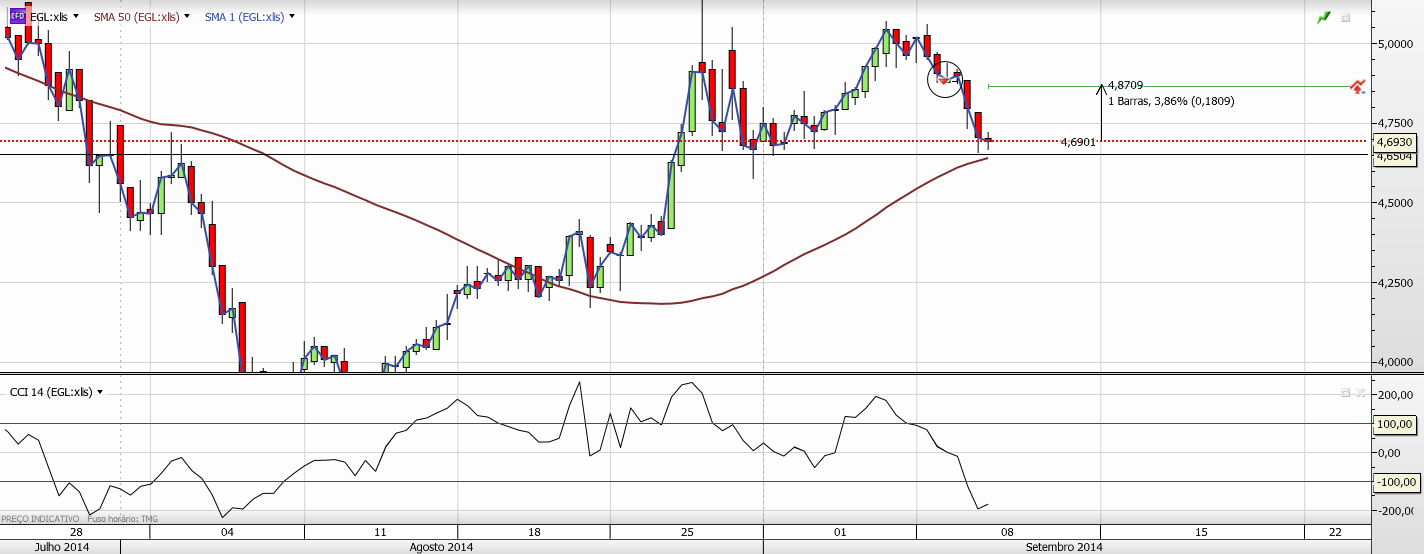Click the 11 date label on time axis
The width and height of the screenshot is (1424, 554).
pyautogui.click(x=380, y=532)
